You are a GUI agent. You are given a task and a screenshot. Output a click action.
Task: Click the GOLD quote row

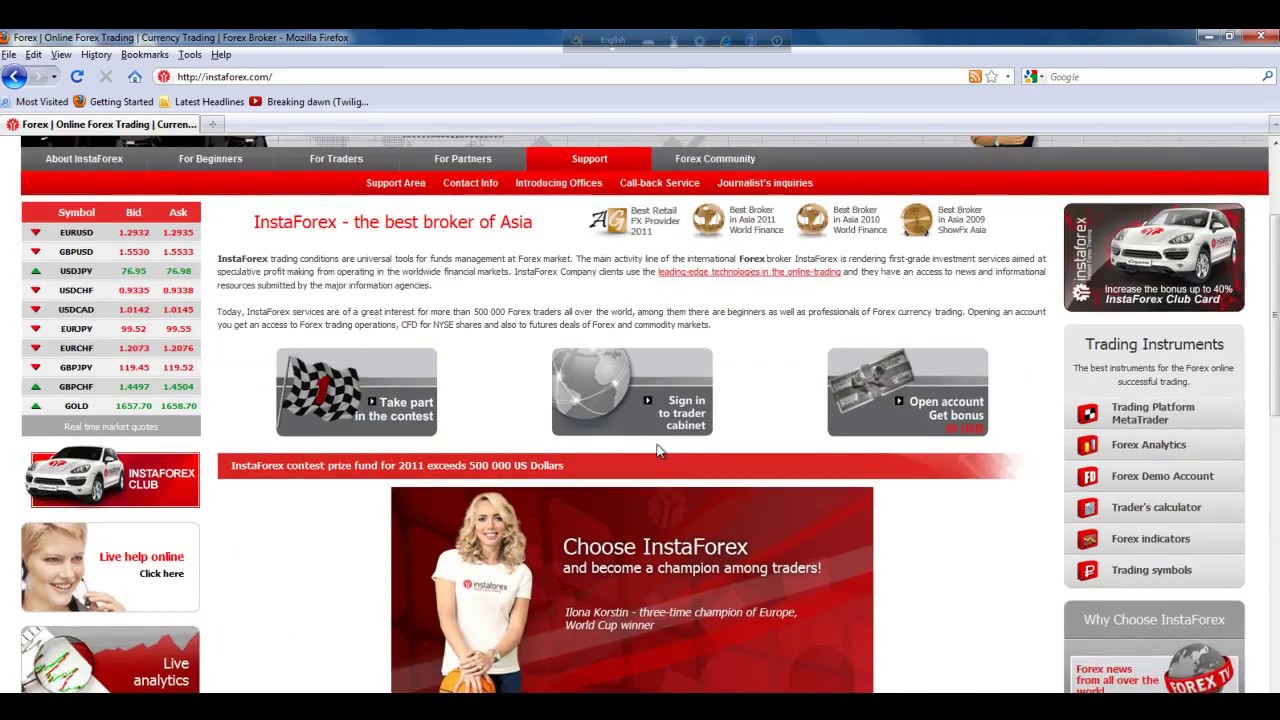[111, 406]
